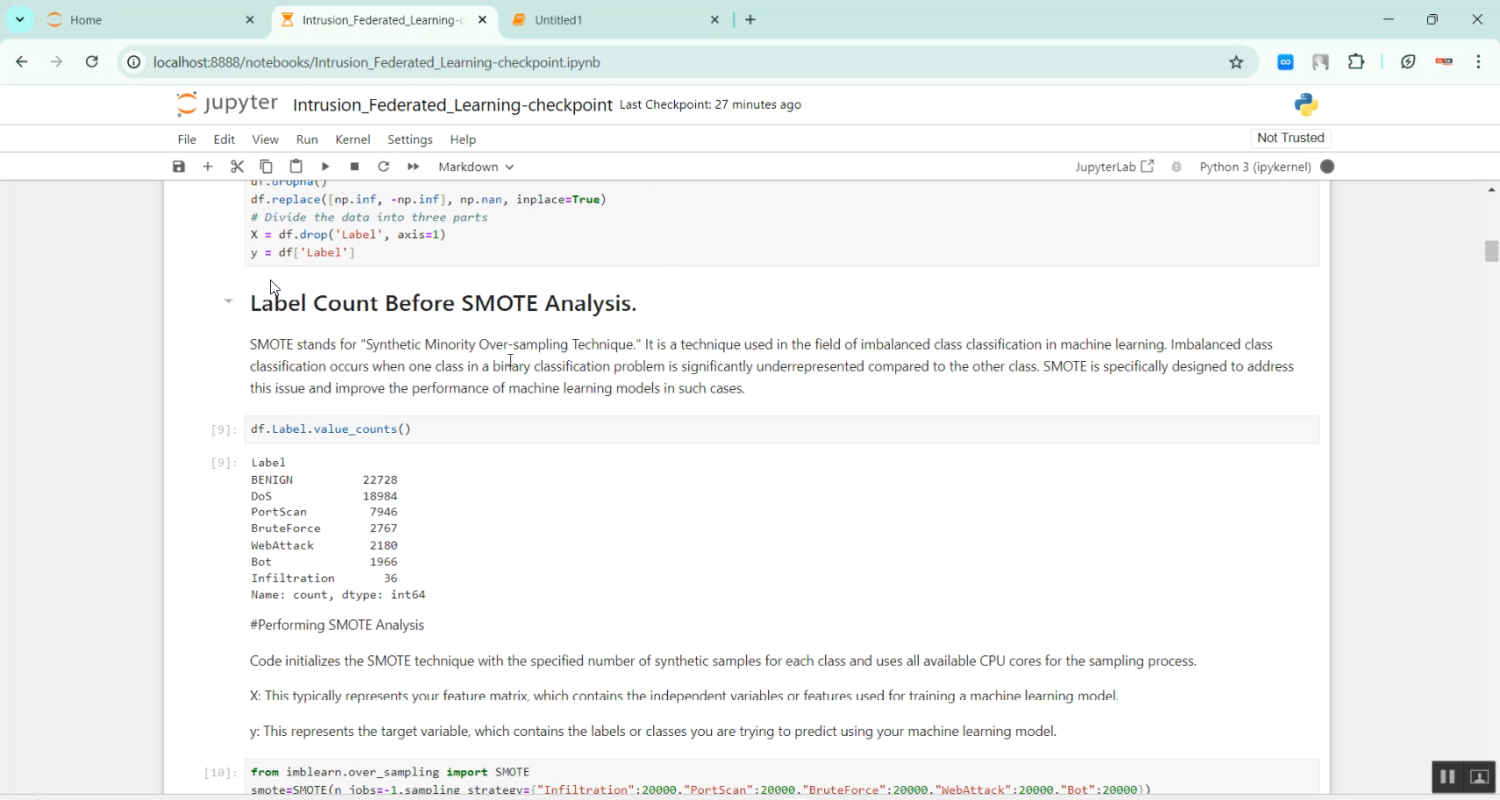Open the browser Extensions puzzle icon
This screenshot has height=800, width=1500.
(1356, 62)
